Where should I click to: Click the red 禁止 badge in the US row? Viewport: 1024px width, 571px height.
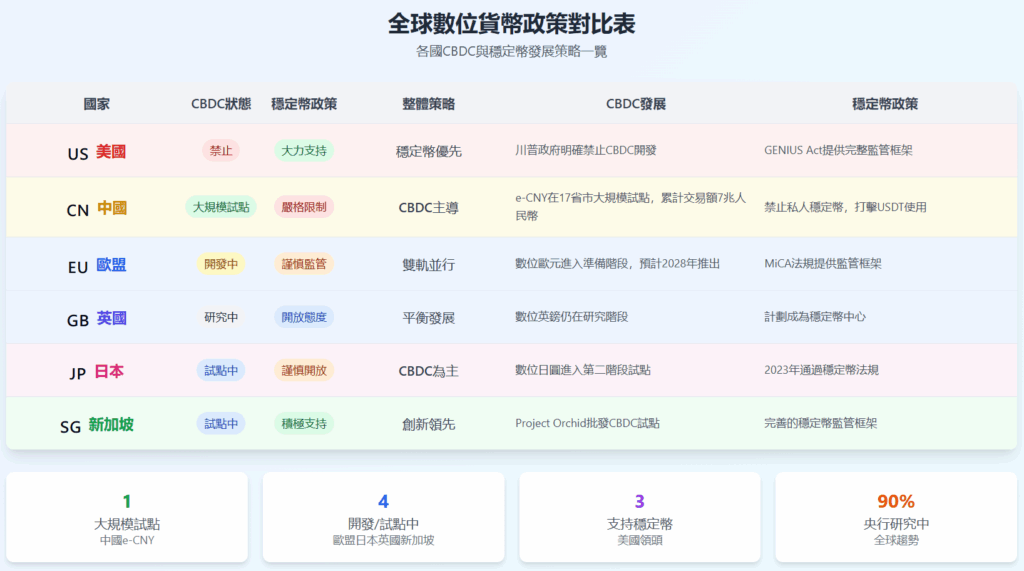[220, 151]
